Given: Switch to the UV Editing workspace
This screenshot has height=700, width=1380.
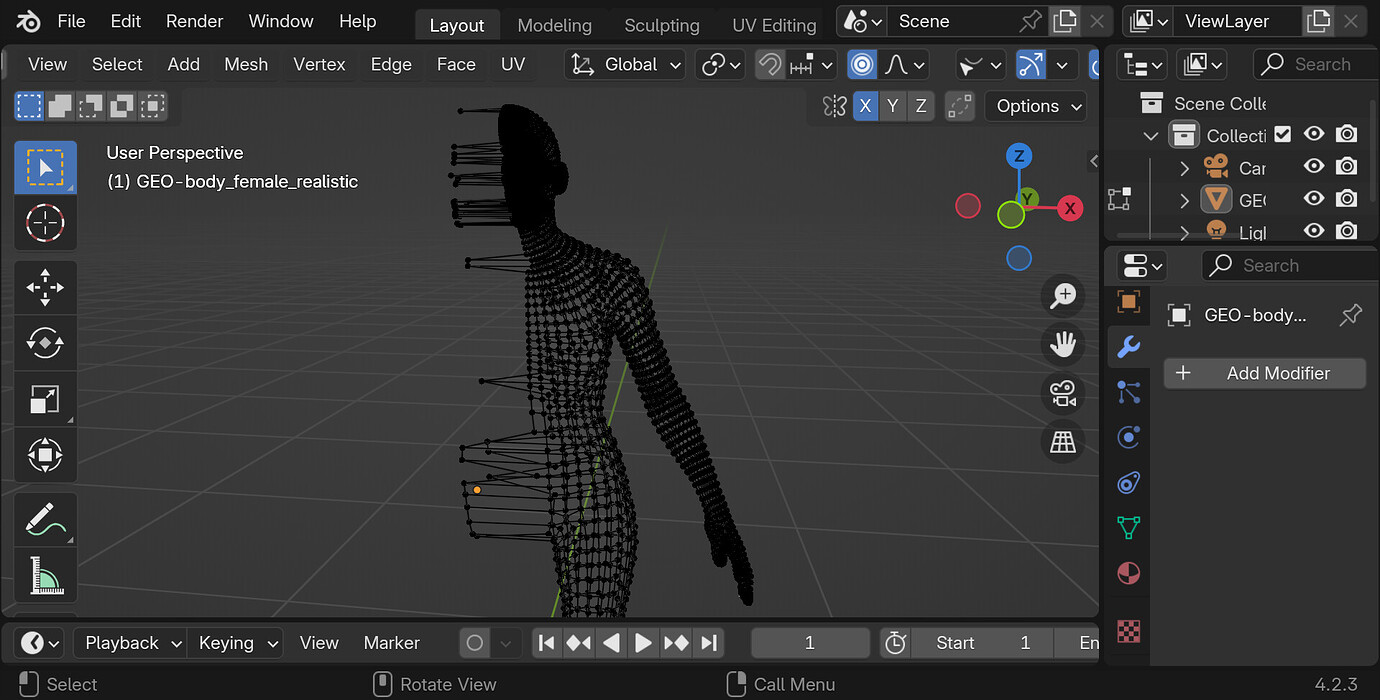Looking at the screenshot, I should click(x=773, y=25).
